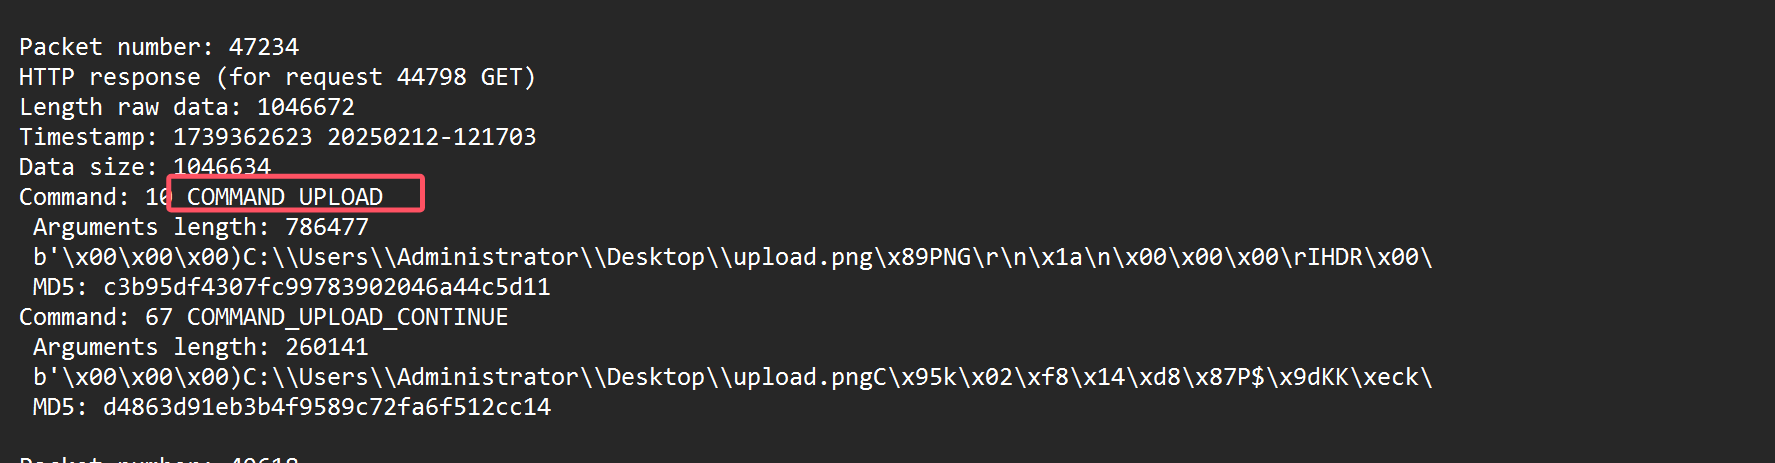Select the MD5 hash c3b95df4307fc99783902046a44c5d11
1775x463 pixels.
click(x=327, y=287)
